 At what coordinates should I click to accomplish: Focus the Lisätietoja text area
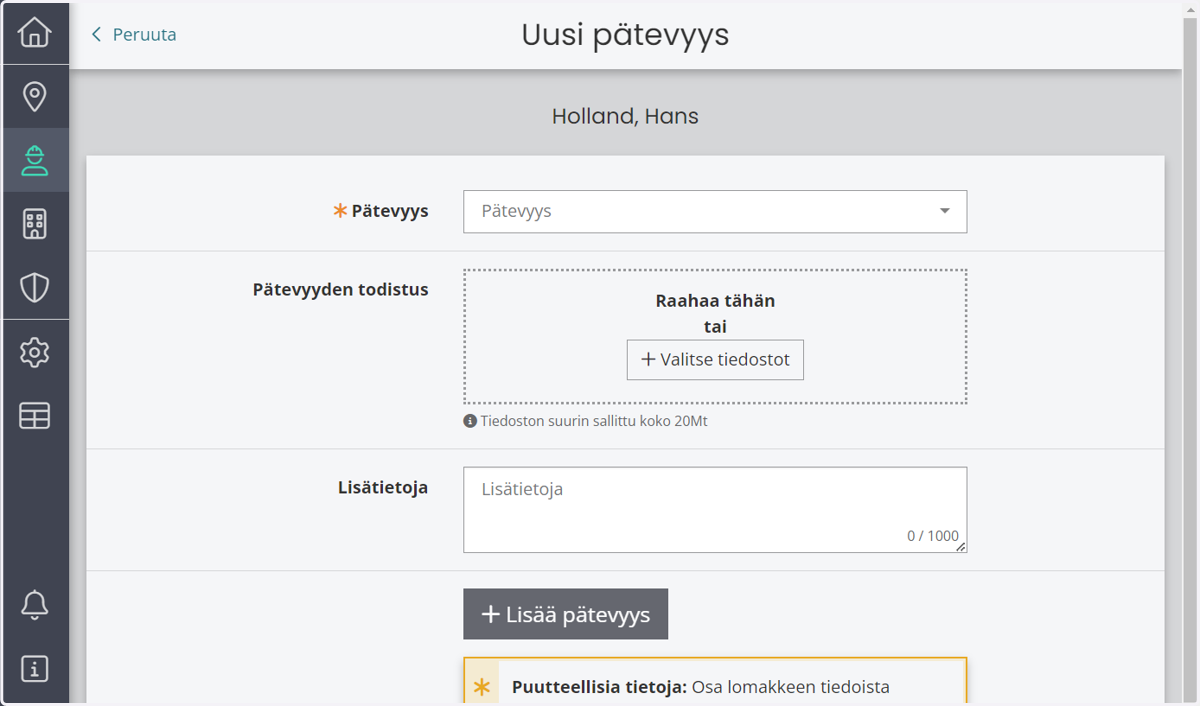[715, 510]
